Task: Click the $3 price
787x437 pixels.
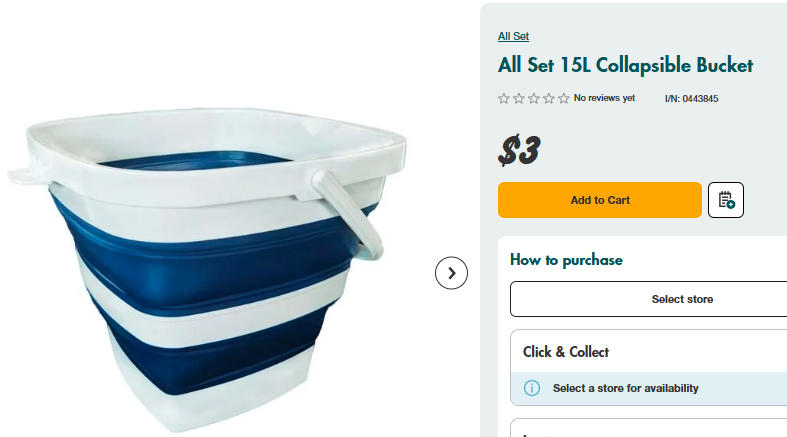Action: pyautogui.click(x=519, y=151)
